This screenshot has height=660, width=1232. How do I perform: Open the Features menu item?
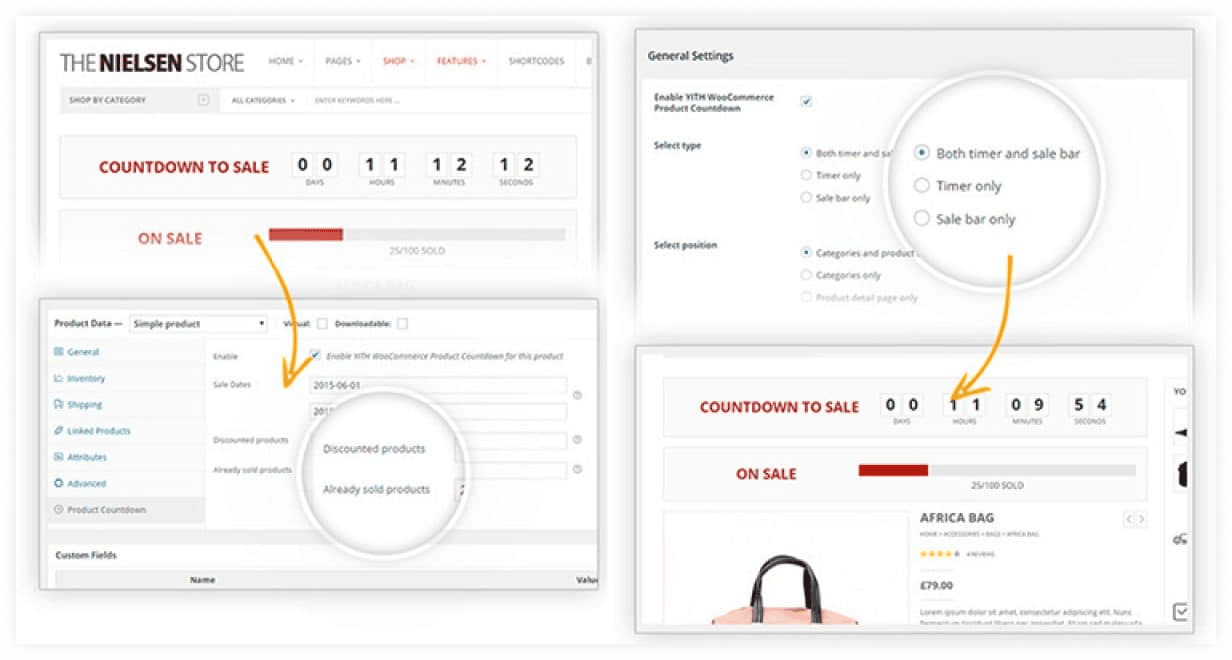459,61
